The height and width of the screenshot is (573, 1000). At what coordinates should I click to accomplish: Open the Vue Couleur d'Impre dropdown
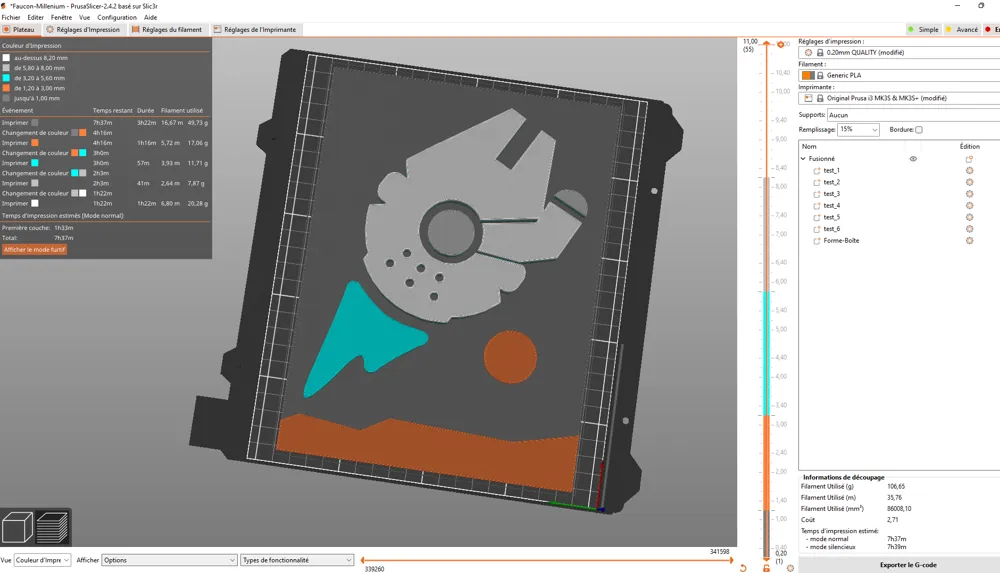click(x=42, y=560)
